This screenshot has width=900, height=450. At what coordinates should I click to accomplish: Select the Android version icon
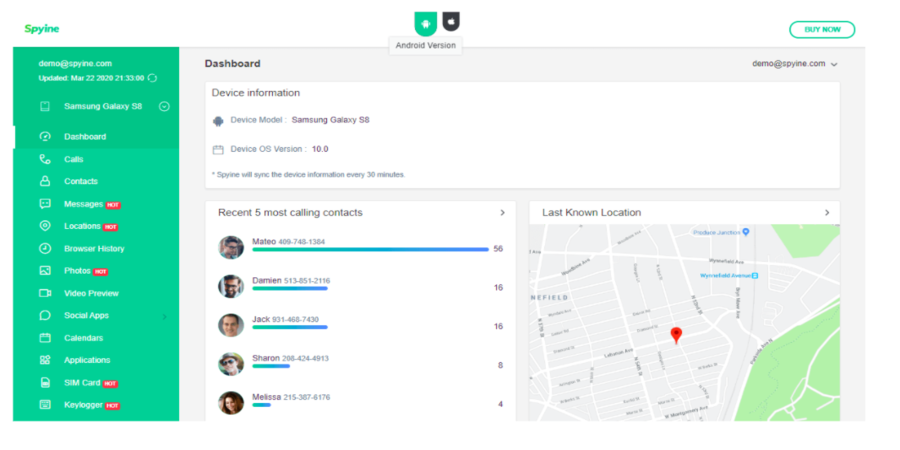coord(426,23)
